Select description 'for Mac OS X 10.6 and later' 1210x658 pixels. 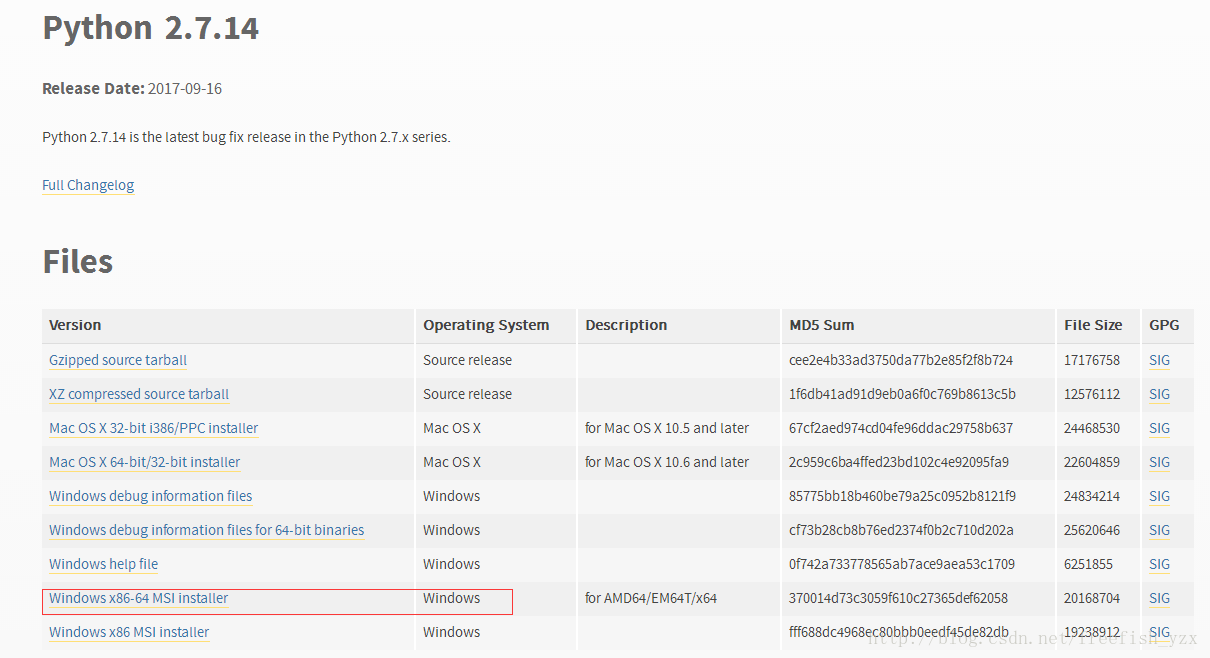tap(667, 462)
